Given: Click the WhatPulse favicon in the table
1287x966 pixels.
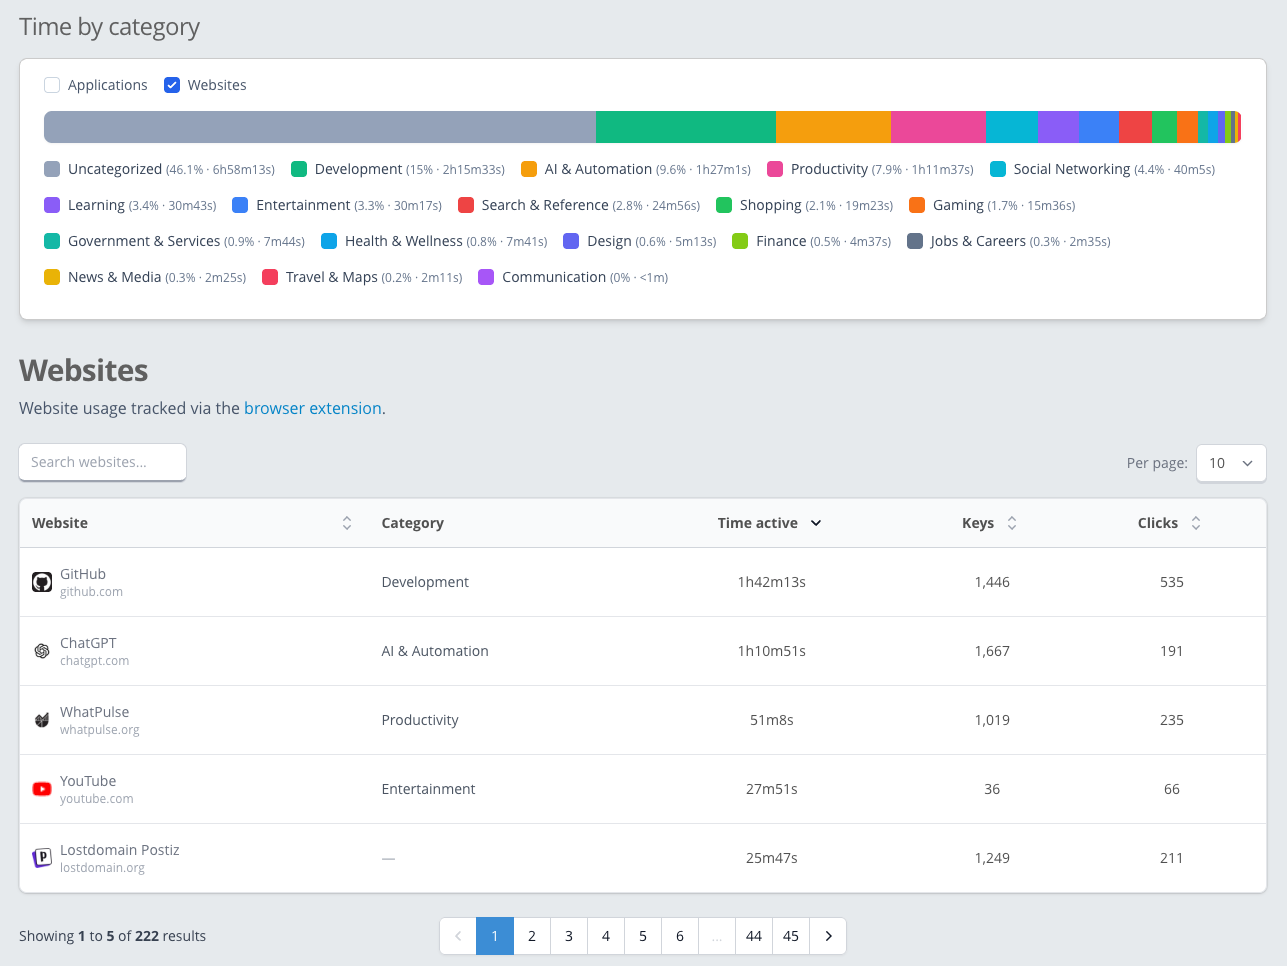Looking at the screenshot, I should coord(41,720).
